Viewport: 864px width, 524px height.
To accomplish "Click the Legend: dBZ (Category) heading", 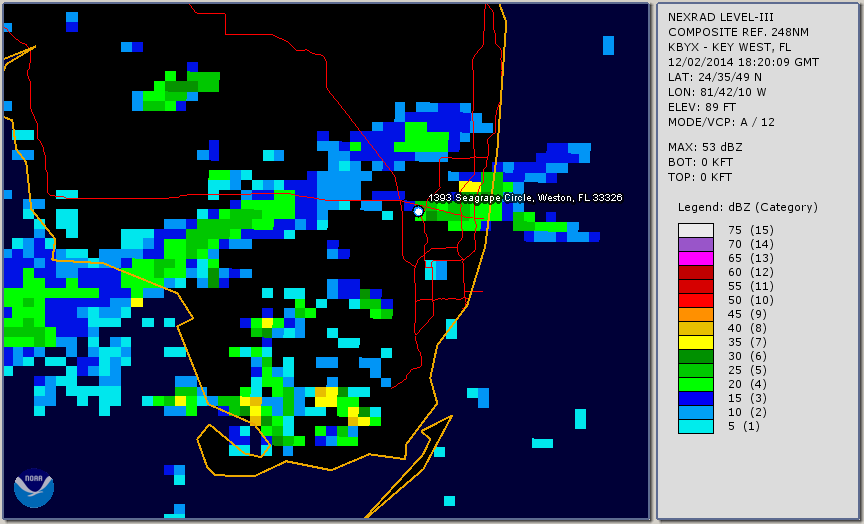I will pos(748,207).
